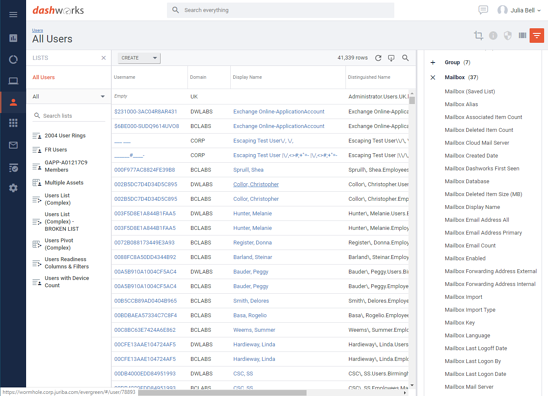Open the Devices laptop icon in sidebar
Image resolution: width=548 pixels, height=396 pixels.
tap(13, 81)
